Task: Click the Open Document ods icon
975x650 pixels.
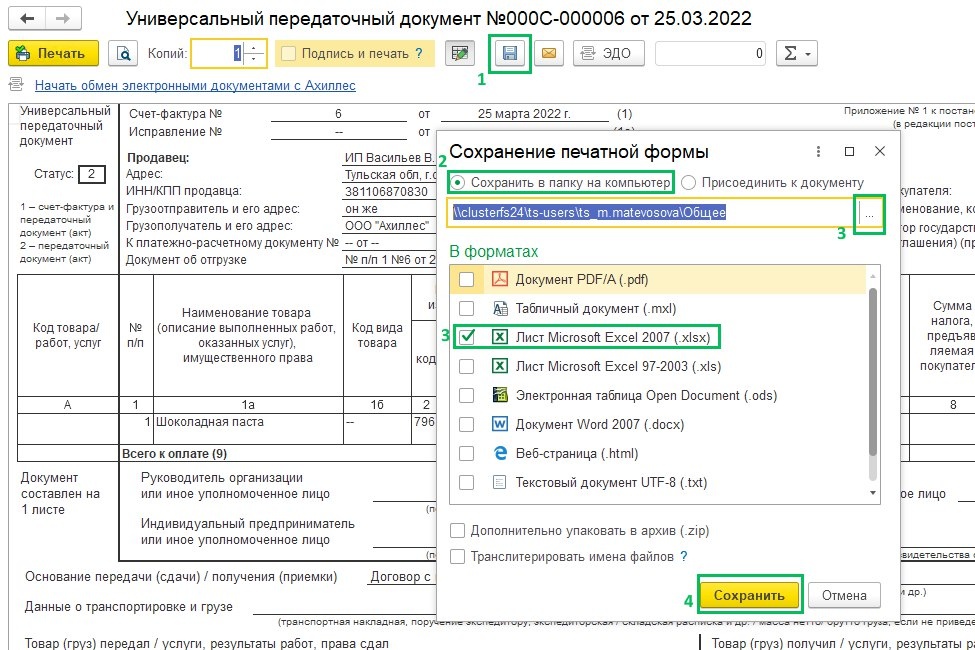Action: click(500, 395)
